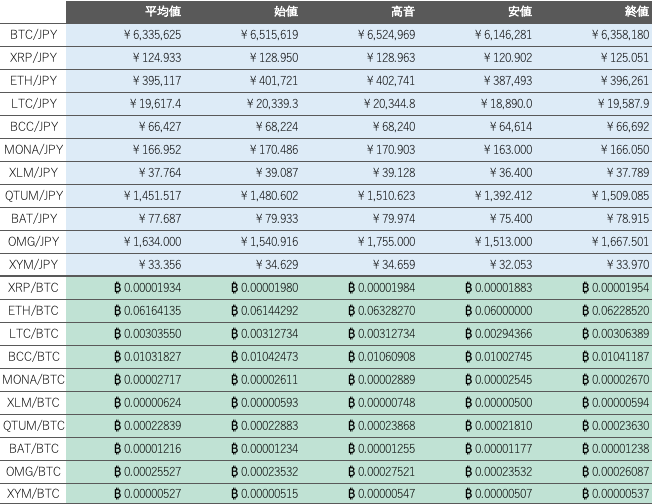
Task: Select the ETH/JPY row label
Action: pyautogui.click(x=33, y=80)
